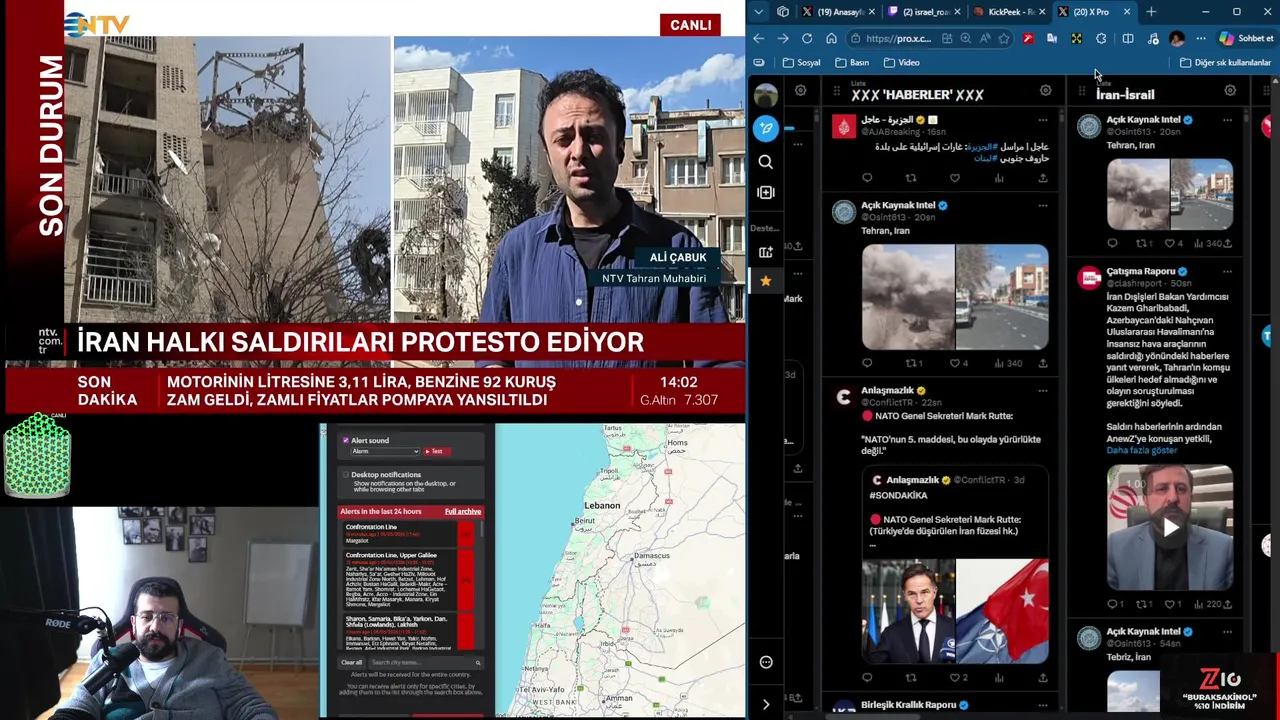This screenshot has height=720, width=1280.
Task: Open Mark Rutte NATO image thumbnail
Action: tap(908, 610)
